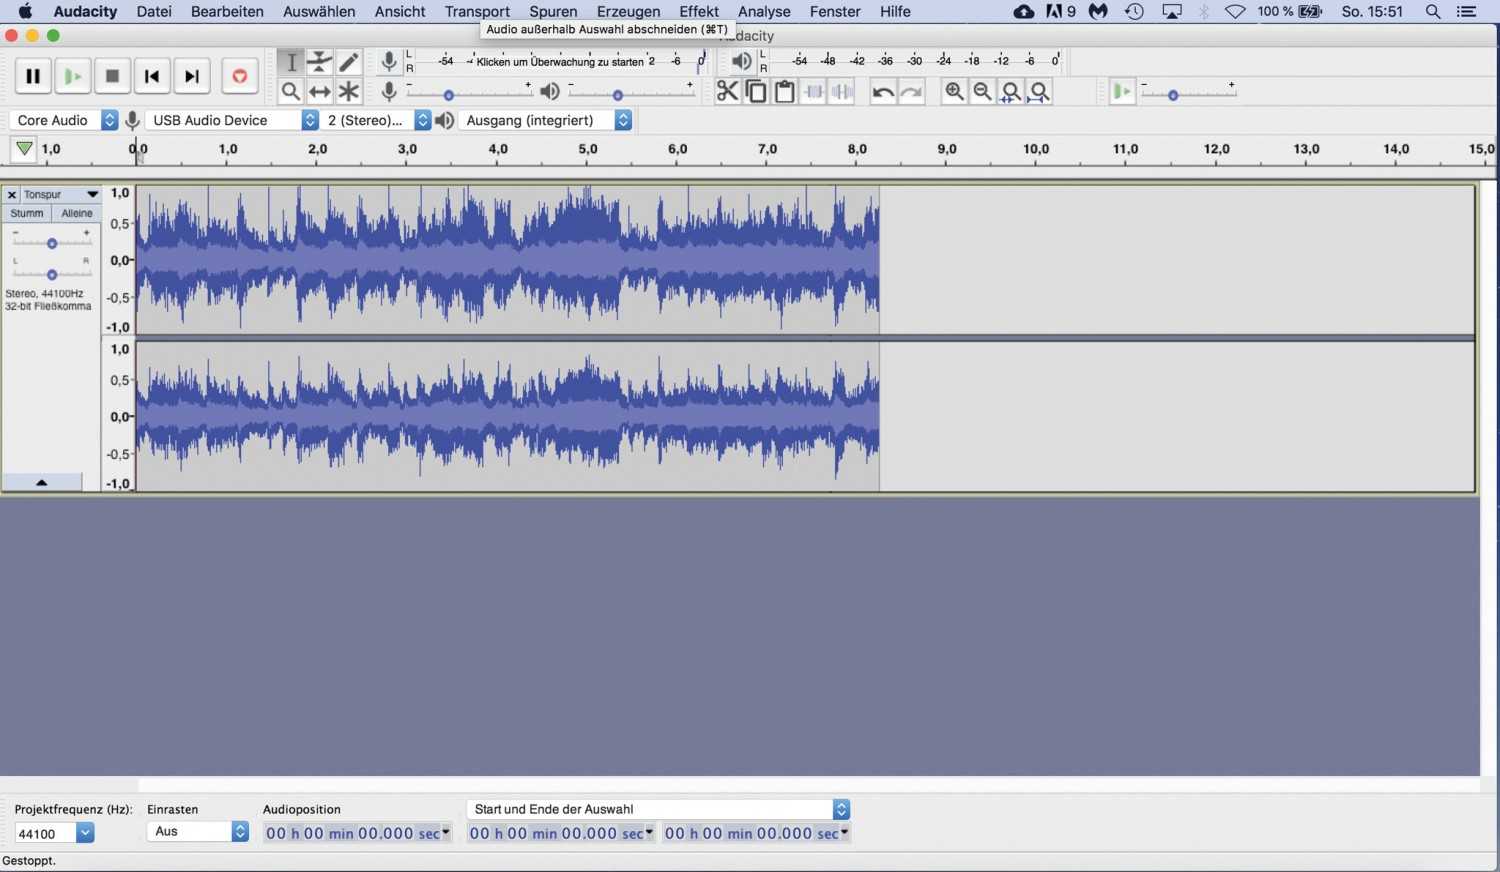Select the Zoom (magnifier) tool
This screenshot has height=872, width=1500.
click(x=291, y=92)
